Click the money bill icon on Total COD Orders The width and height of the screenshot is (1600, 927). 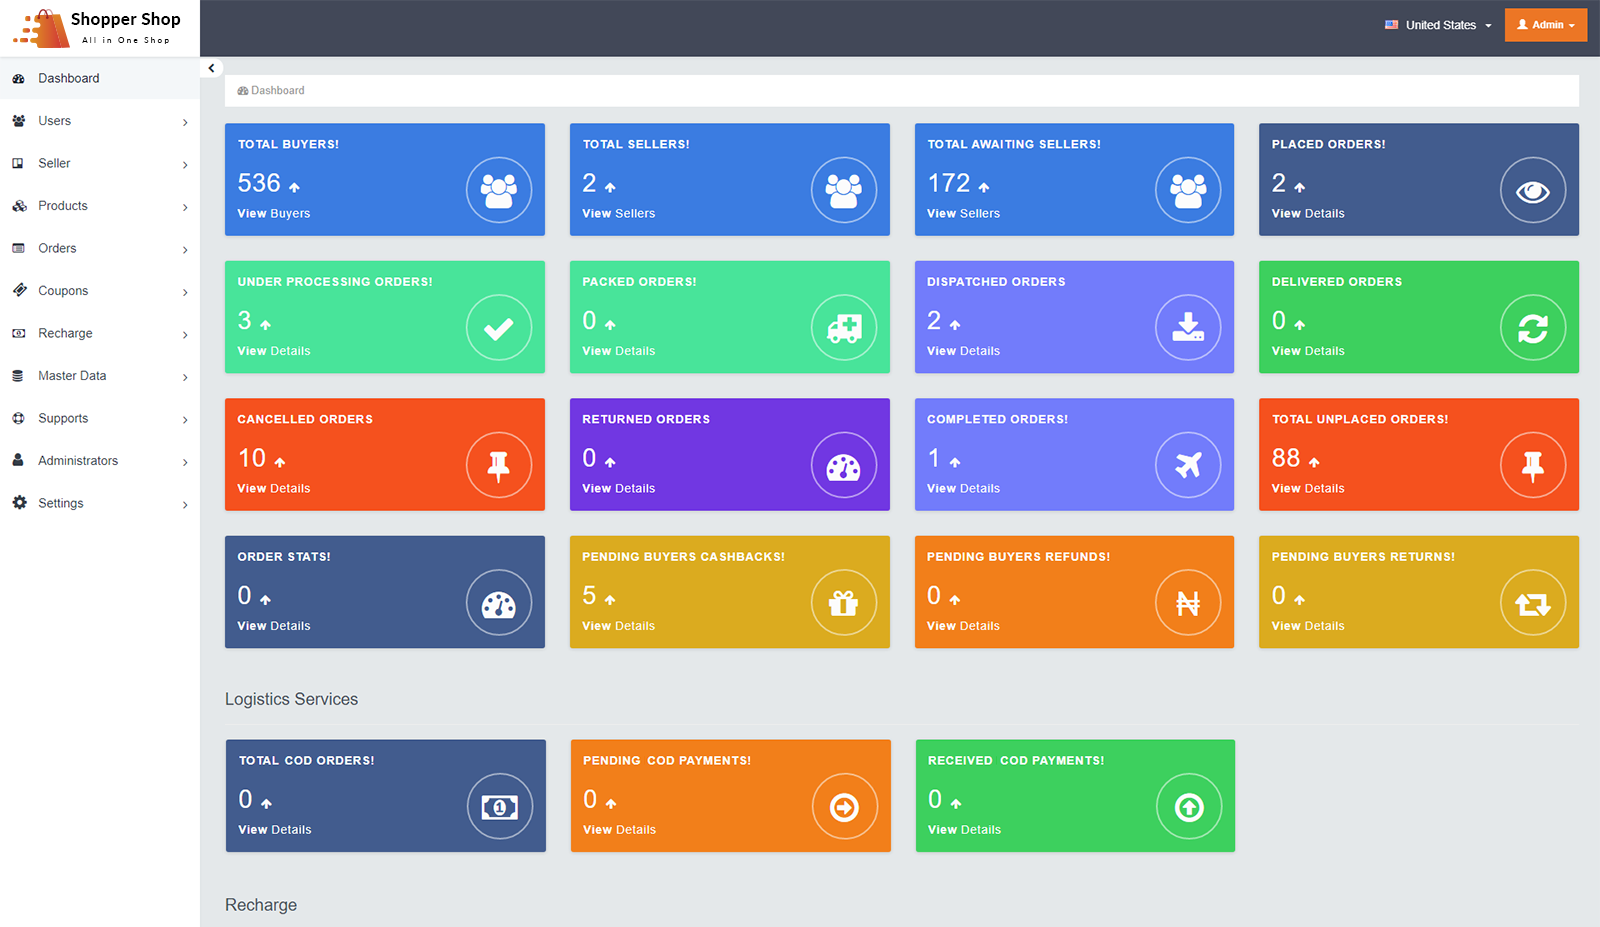[500, 806]
